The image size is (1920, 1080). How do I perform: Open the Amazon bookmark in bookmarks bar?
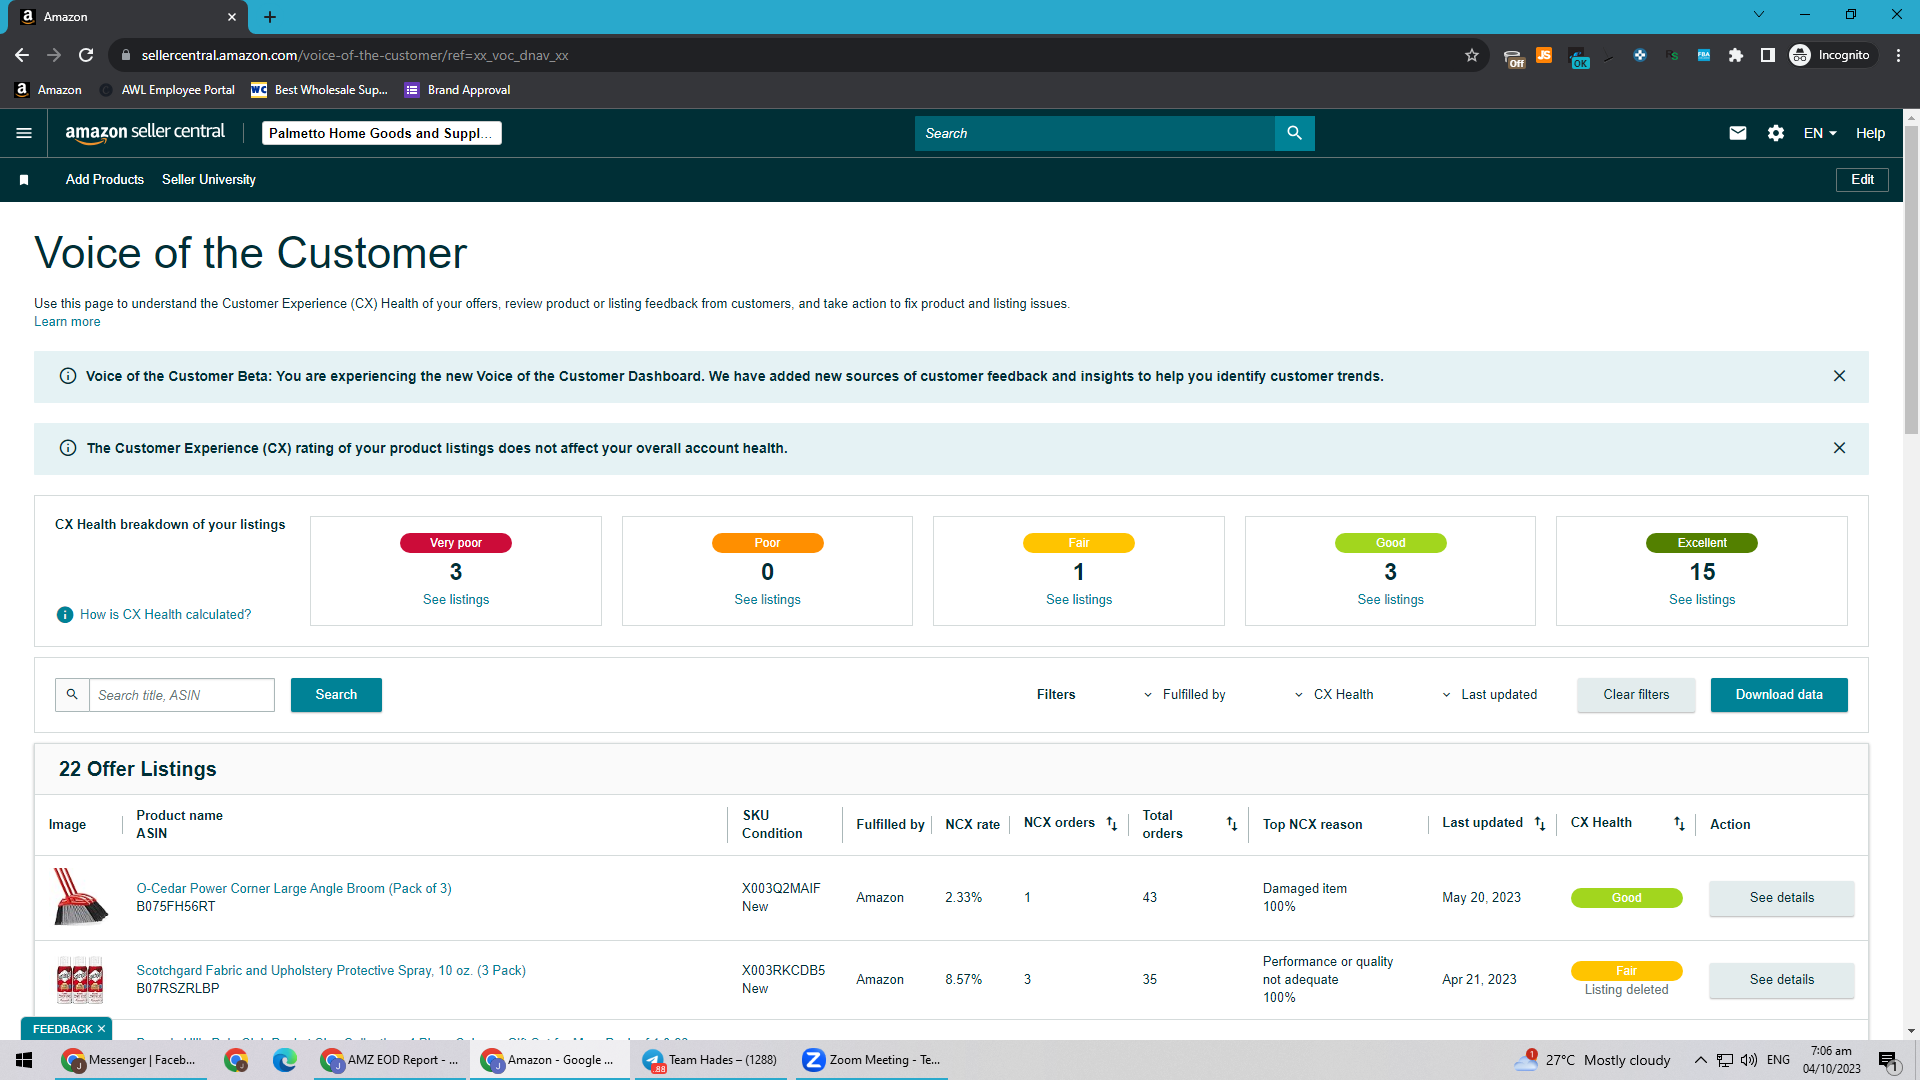48,90
